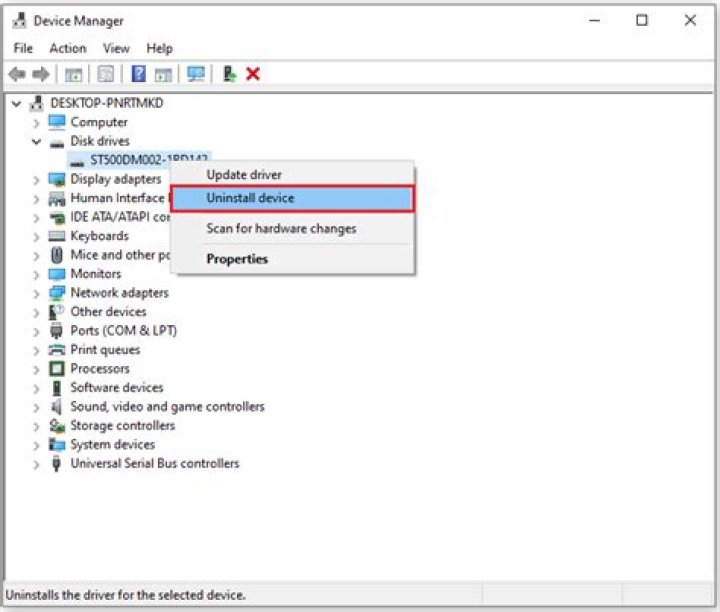The height and width of the screenshot is (612, 720).
Task: Select the System devices label
Action: coord(112,444)
